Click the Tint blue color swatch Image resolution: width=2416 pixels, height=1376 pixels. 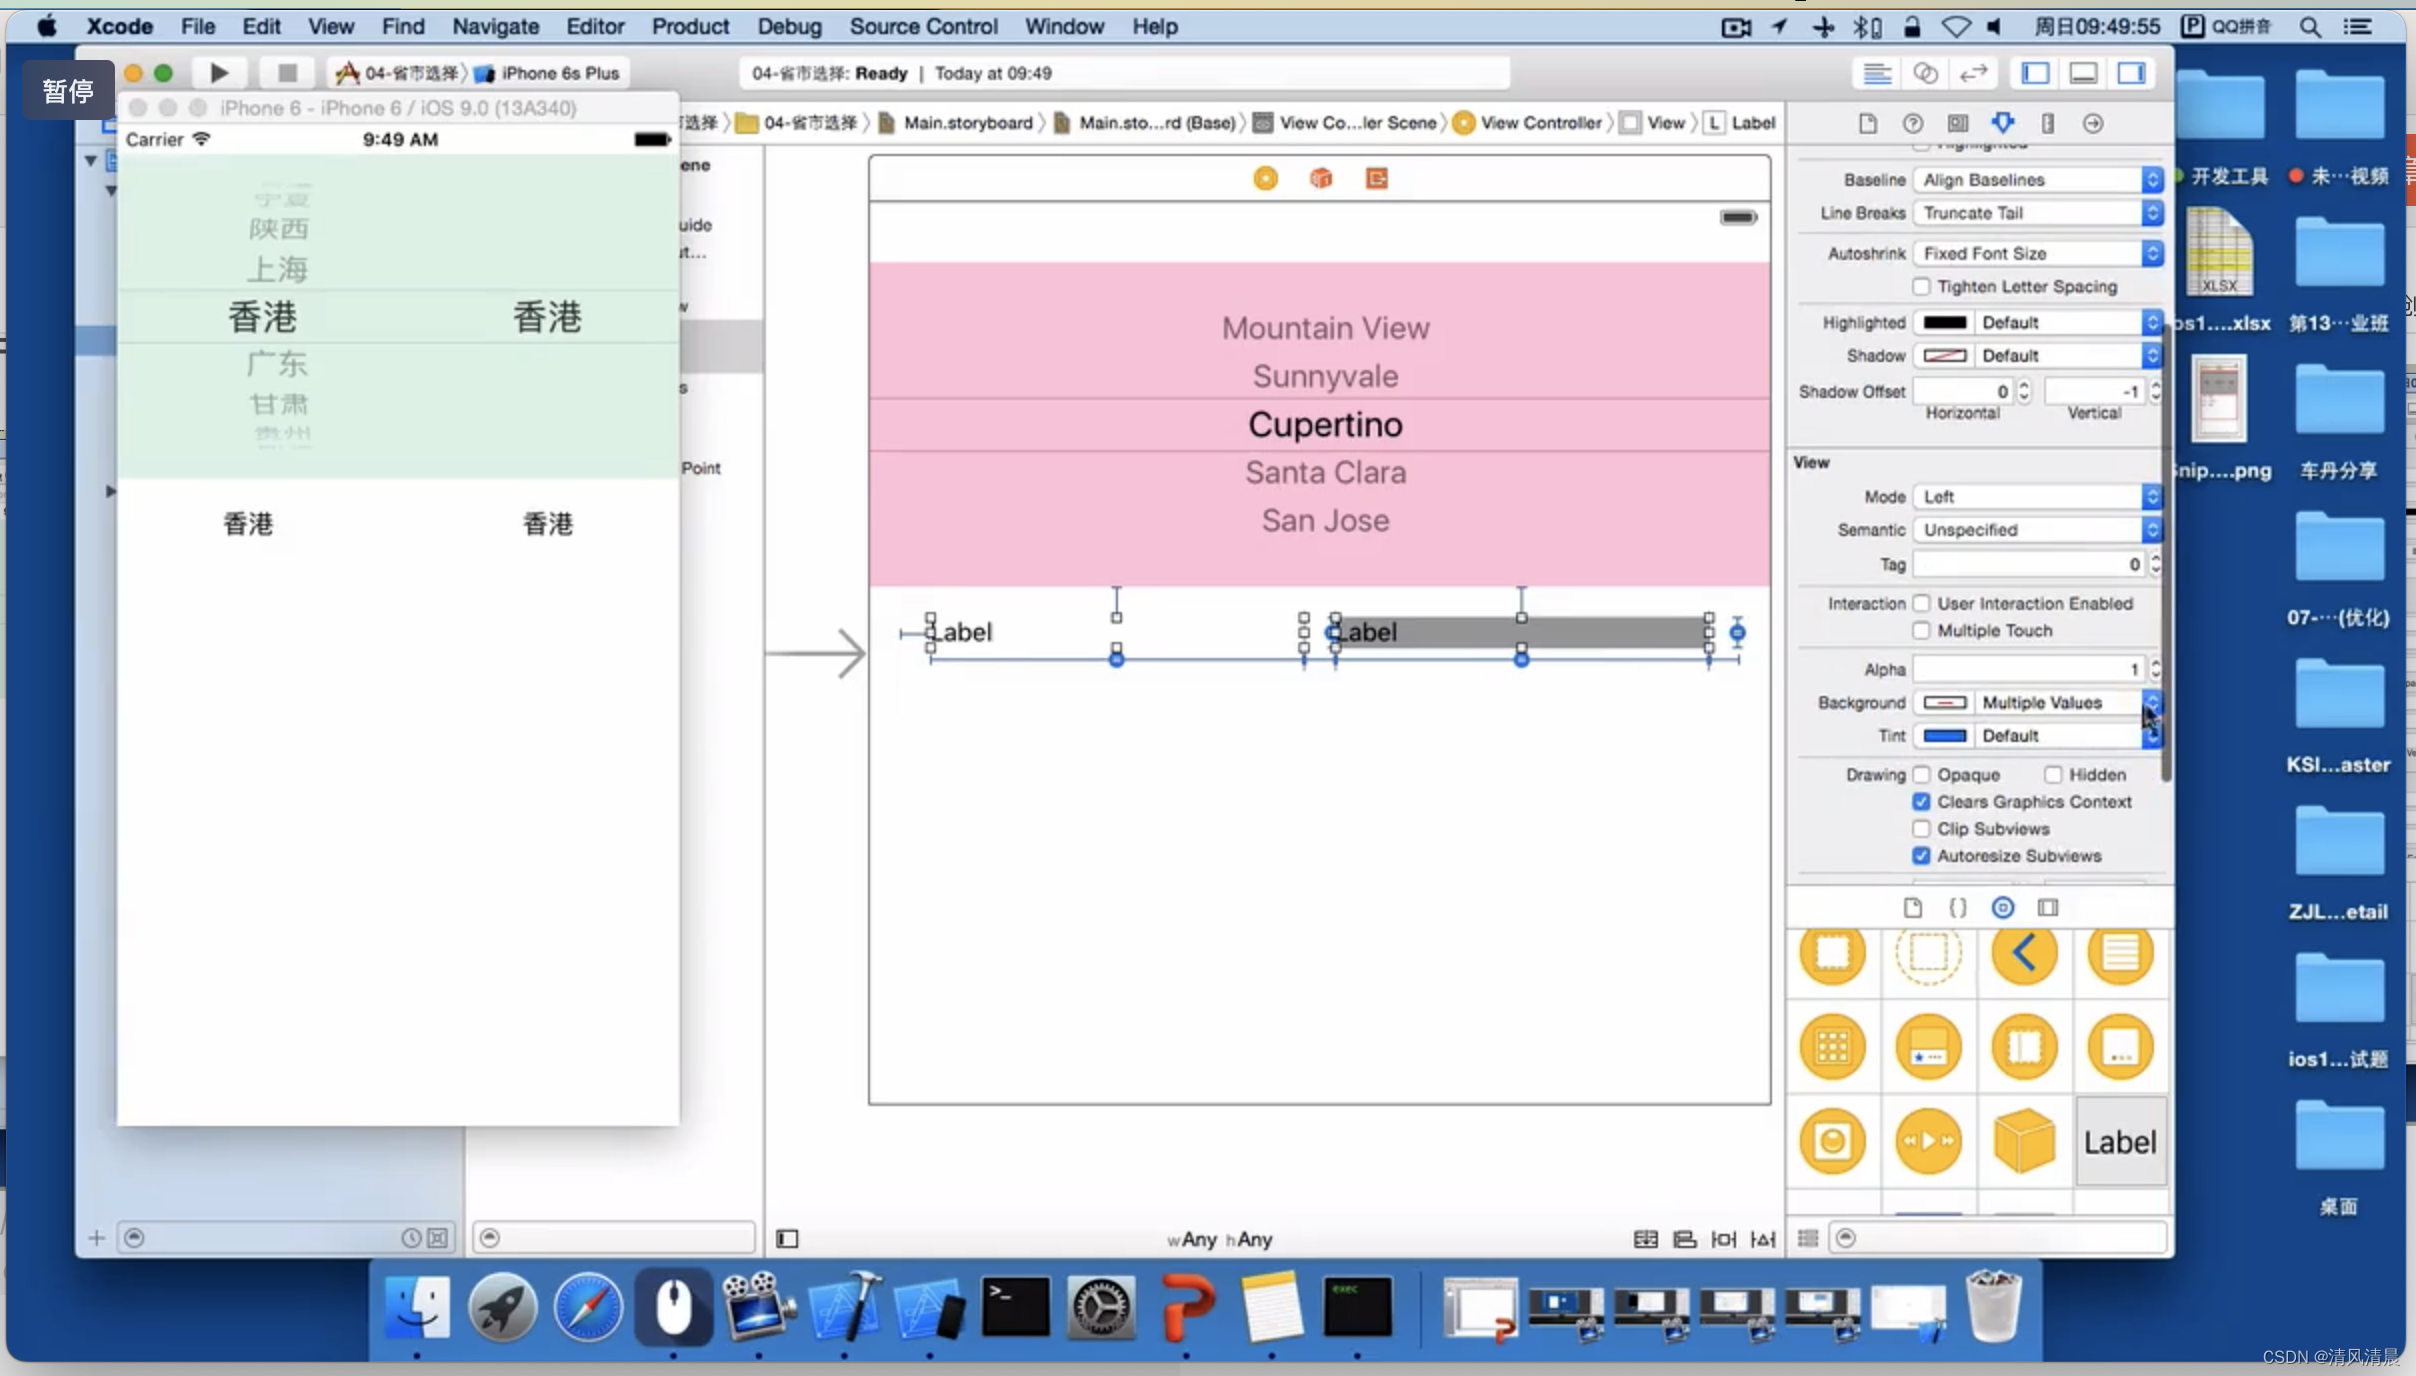[1944, 736]
